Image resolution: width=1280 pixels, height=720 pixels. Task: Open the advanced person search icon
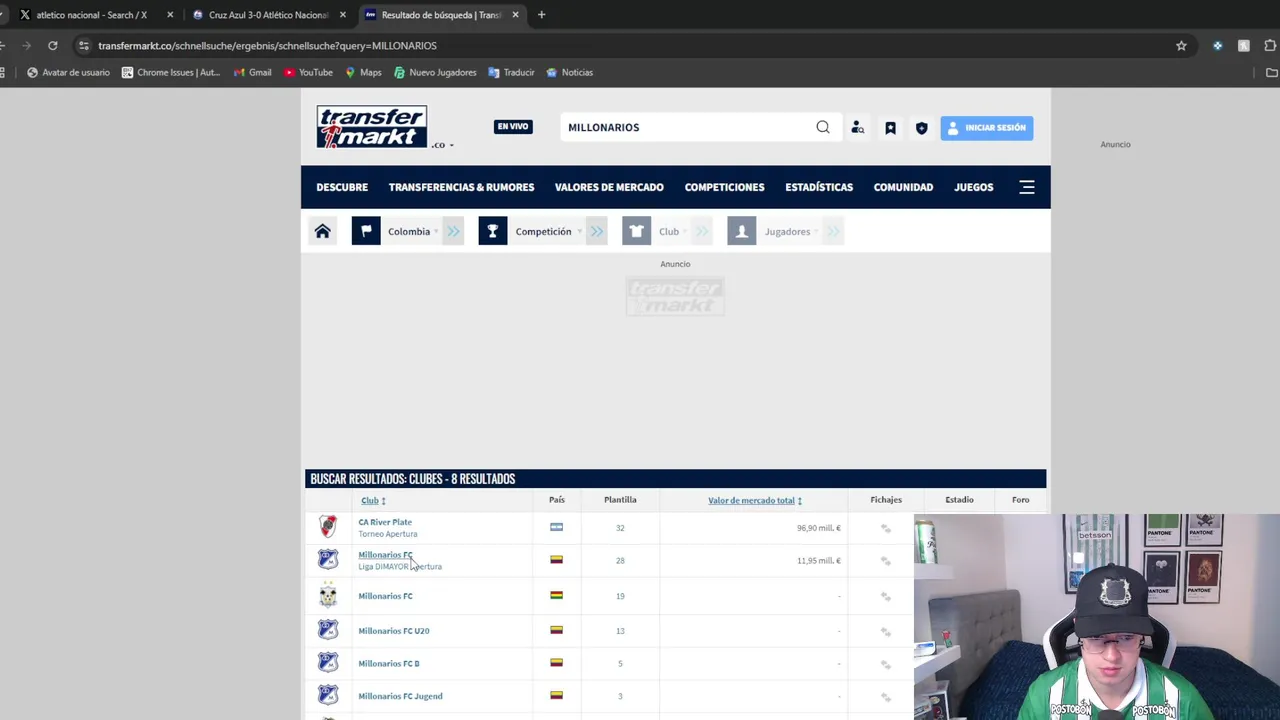coord(857,128)
